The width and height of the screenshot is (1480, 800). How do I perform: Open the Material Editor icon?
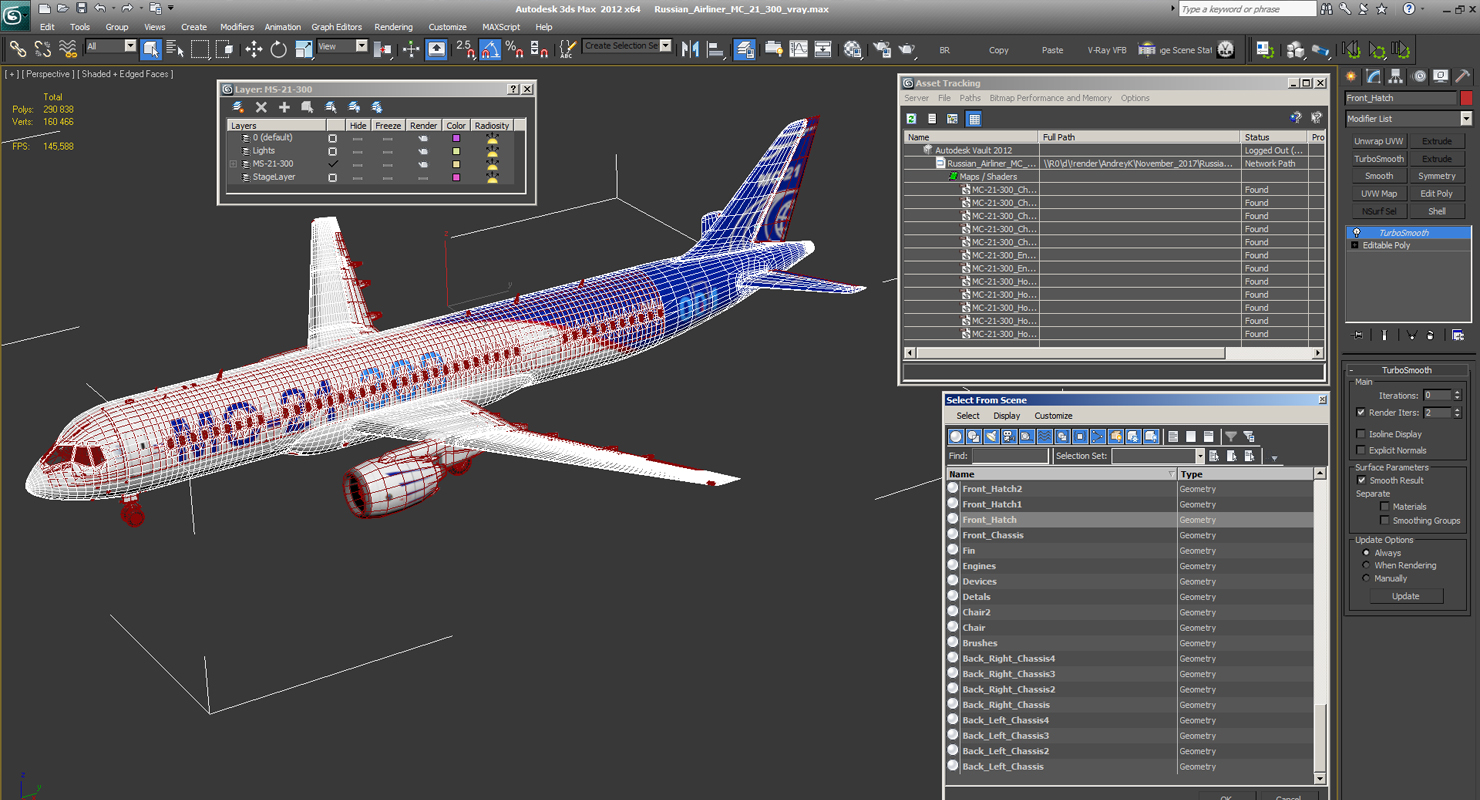point(852,49)
